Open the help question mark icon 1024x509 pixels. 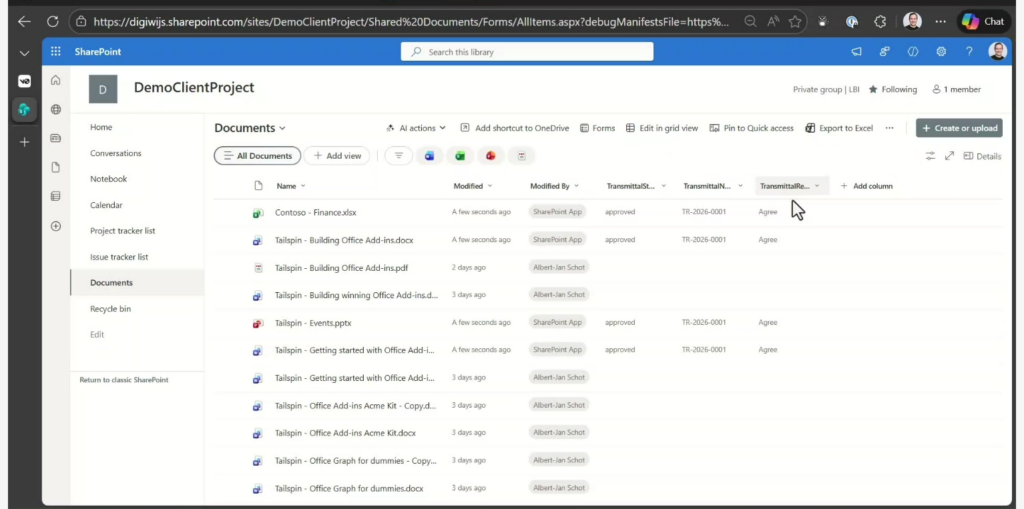click(x=969, y=52)
